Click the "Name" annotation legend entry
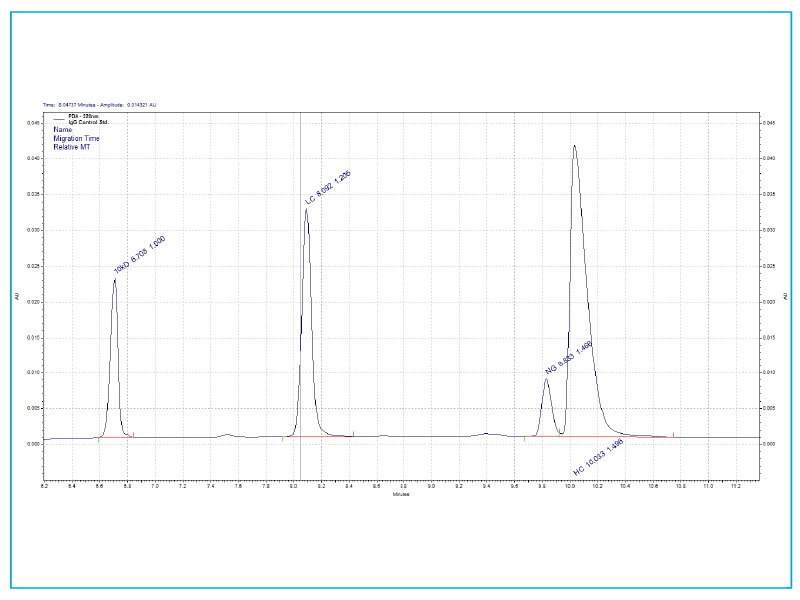800x600 pixels. point(63,130)
